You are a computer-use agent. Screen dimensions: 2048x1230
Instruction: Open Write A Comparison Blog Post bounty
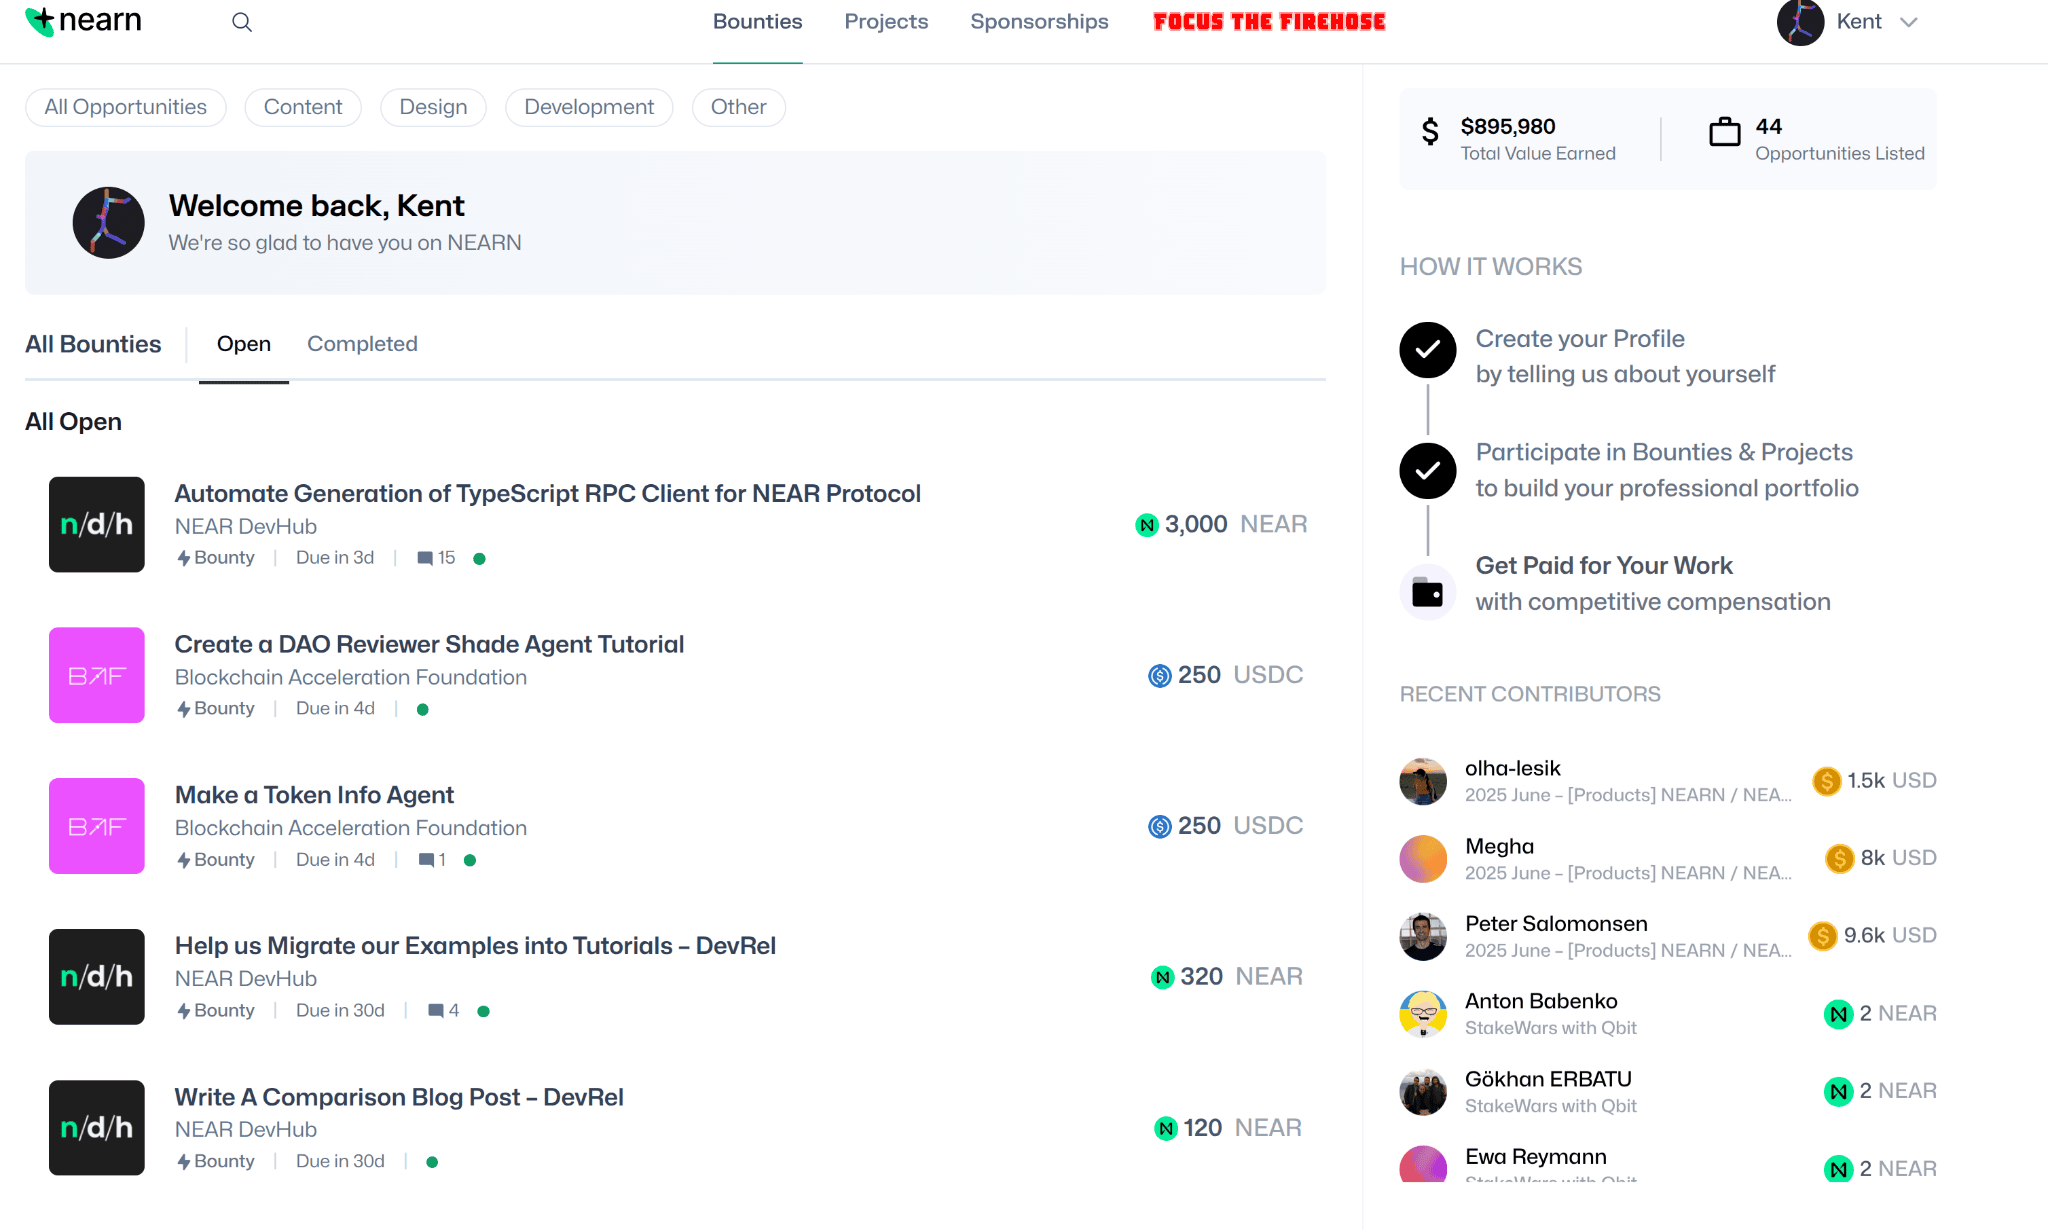coord(399,1097)
